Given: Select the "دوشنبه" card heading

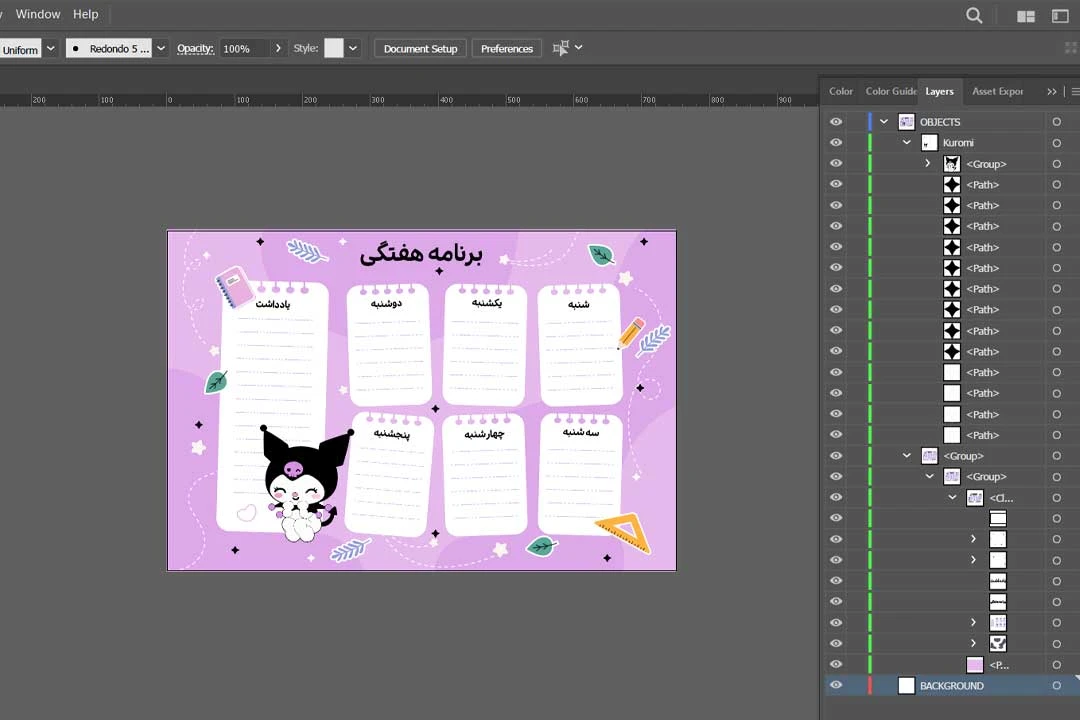Looking at the screenshot, I should pyautogui.click(x=386, y=303).
